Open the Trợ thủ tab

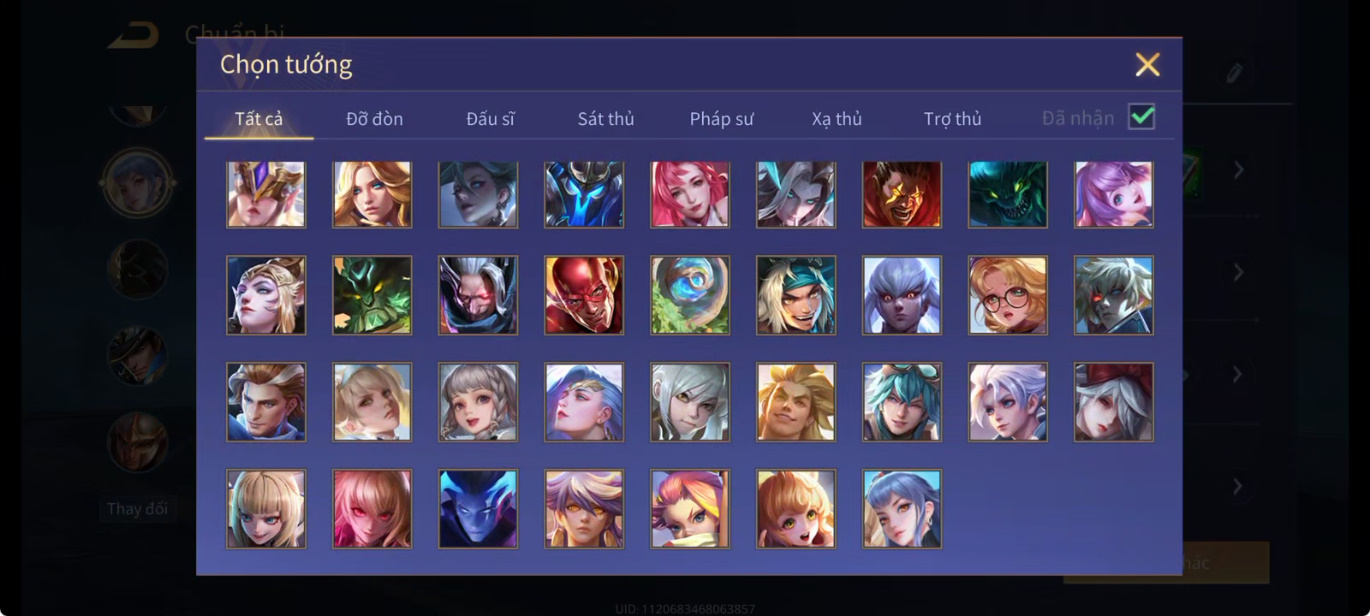tap(953, 119)
